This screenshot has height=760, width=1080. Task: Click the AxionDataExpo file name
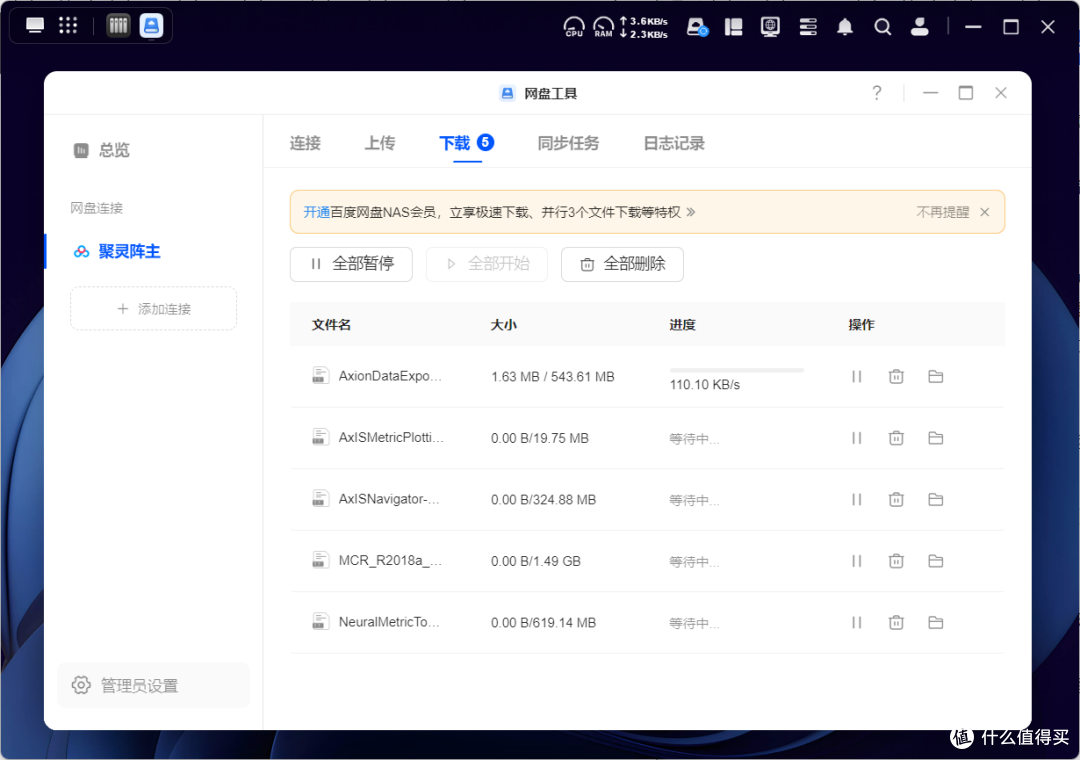pyautogui.click(x=390, y=376)
